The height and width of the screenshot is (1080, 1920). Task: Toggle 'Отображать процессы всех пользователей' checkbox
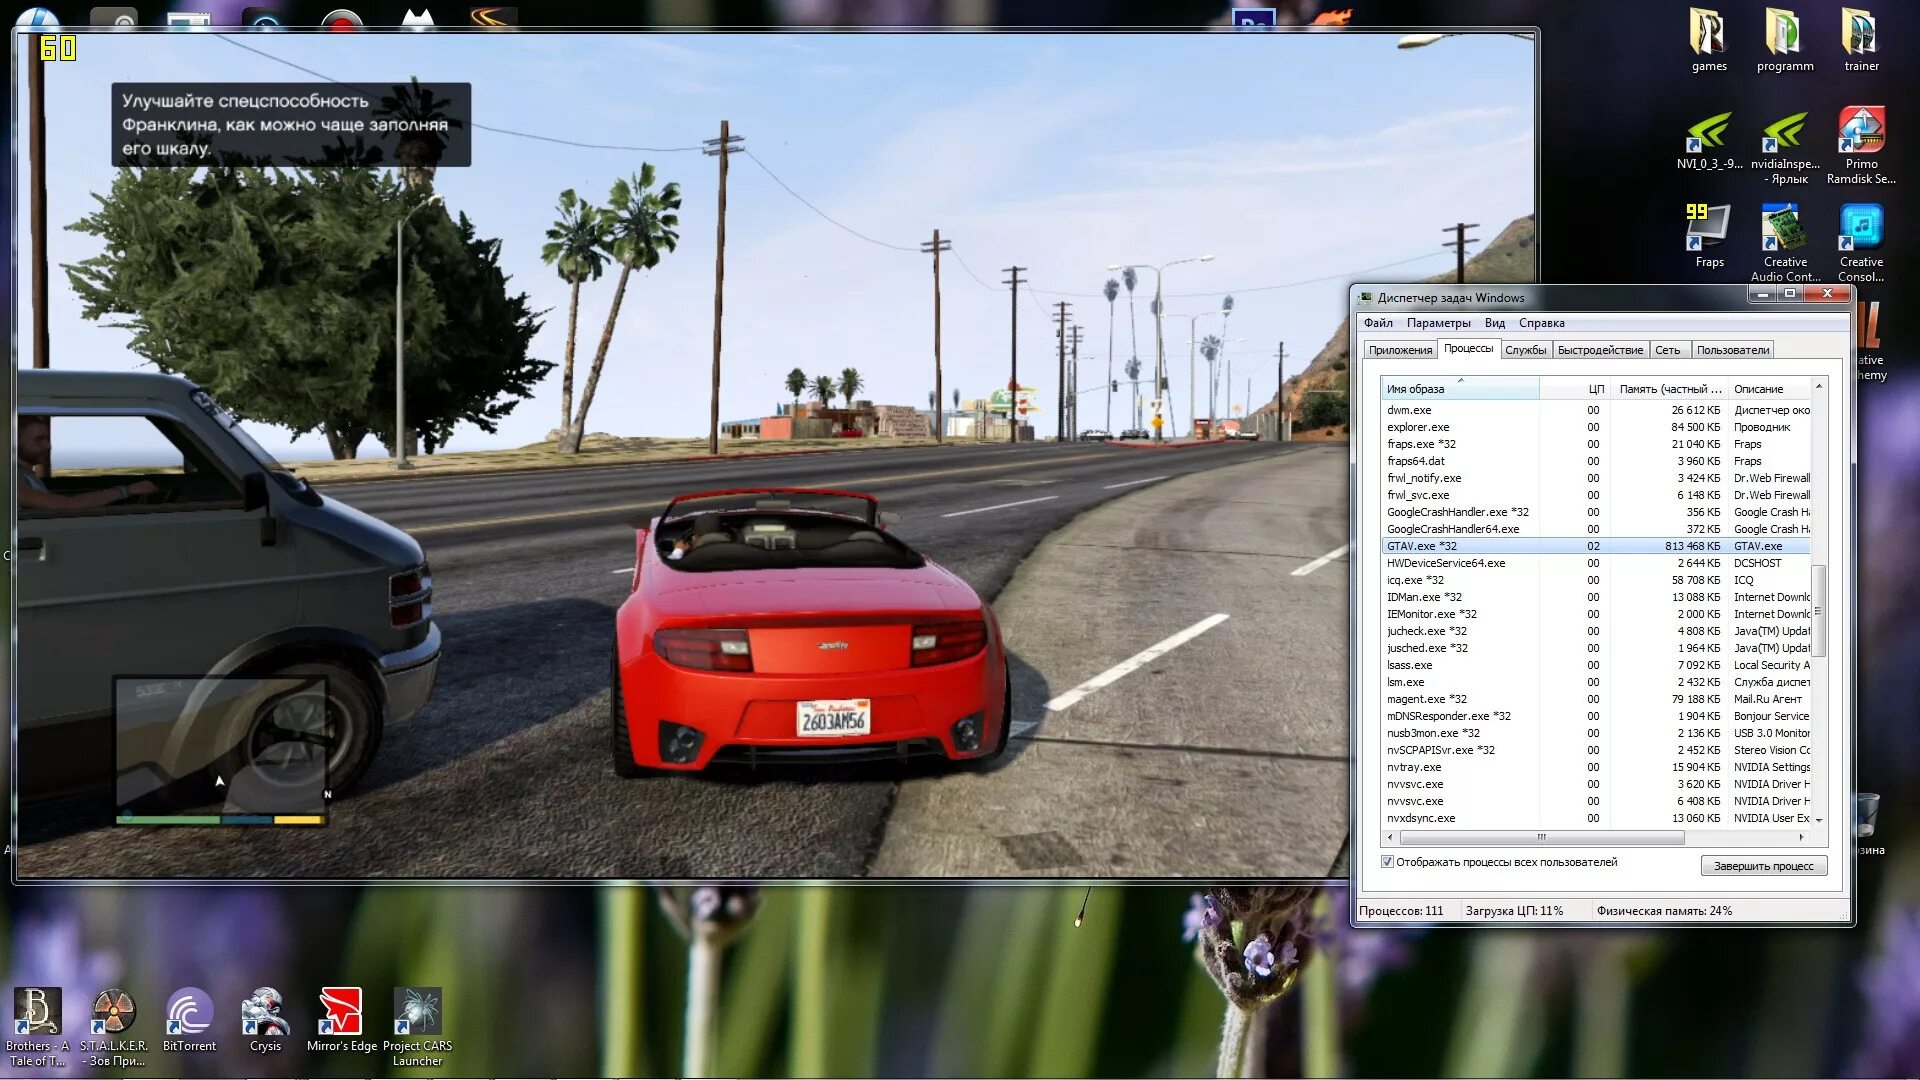pyautogui.click(x=1387, y=862)
